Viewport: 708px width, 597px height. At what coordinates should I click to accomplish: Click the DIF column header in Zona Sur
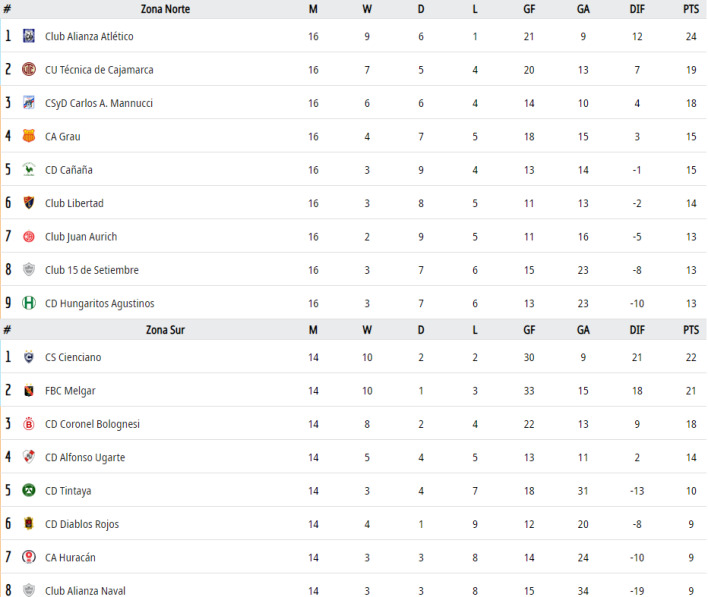pos(637,330)
